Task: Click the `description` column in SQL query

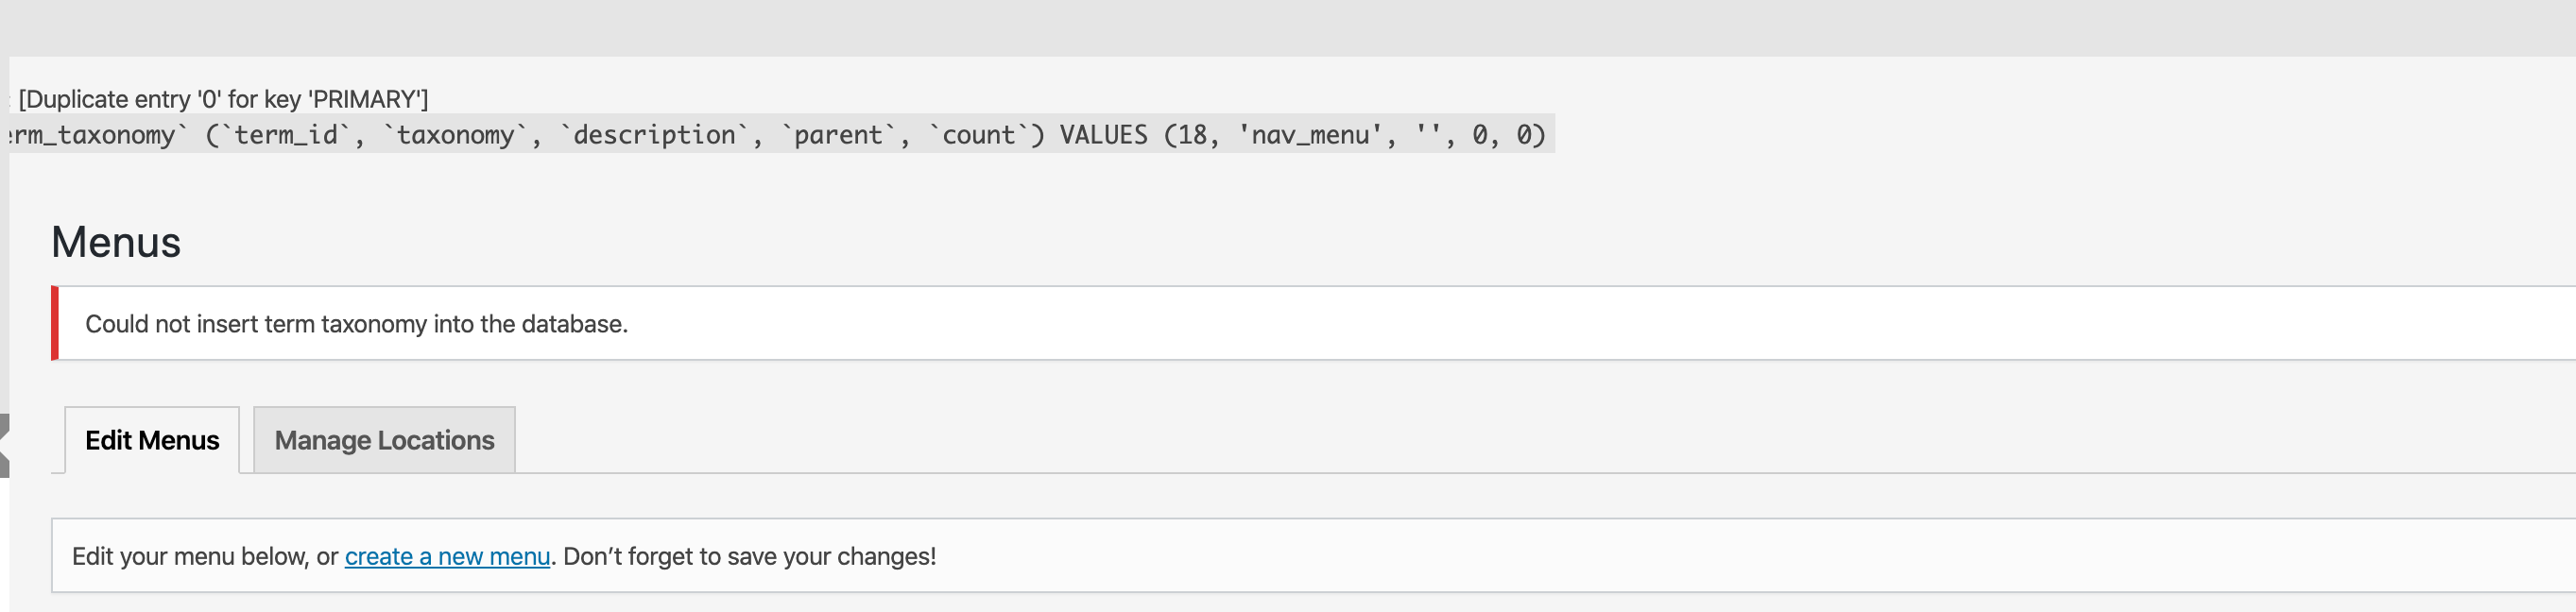Action: [x=655, y=135]
